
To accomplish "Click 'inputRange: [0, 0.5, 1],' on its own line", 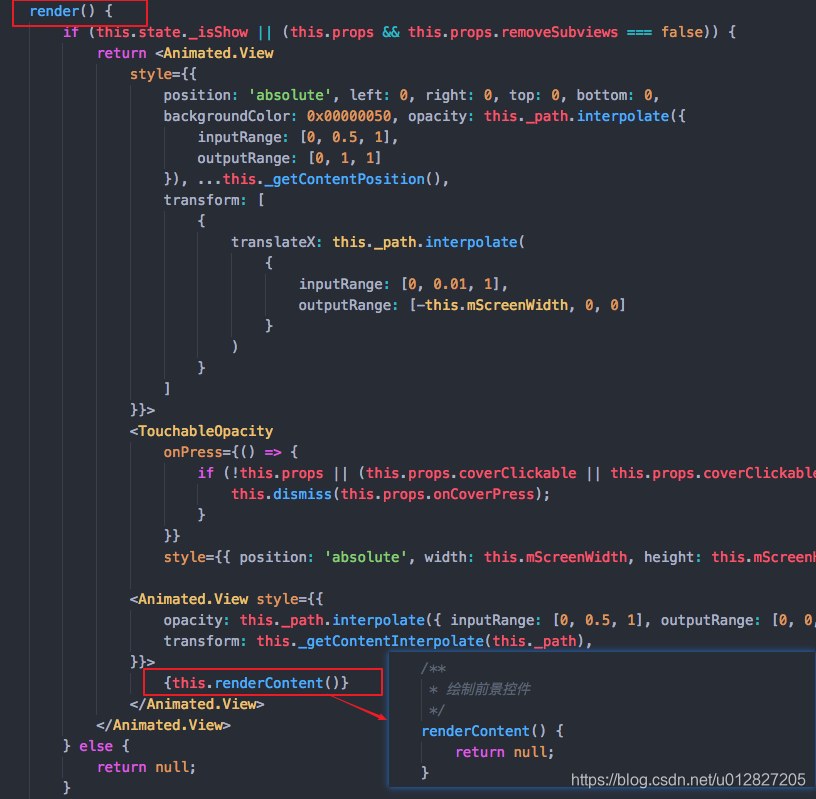I will 298,137.
